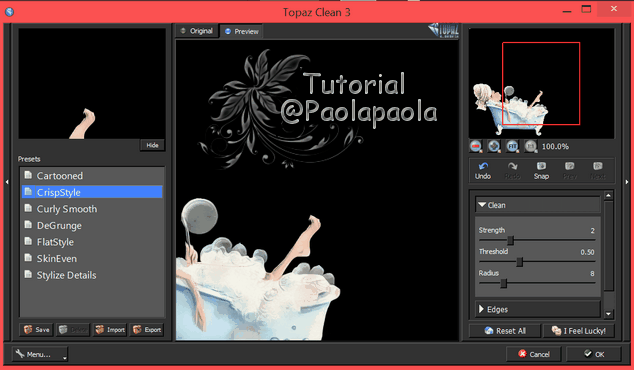Fit image to view with FIT icon
634x370 pixels.
(x=512, y=146)
